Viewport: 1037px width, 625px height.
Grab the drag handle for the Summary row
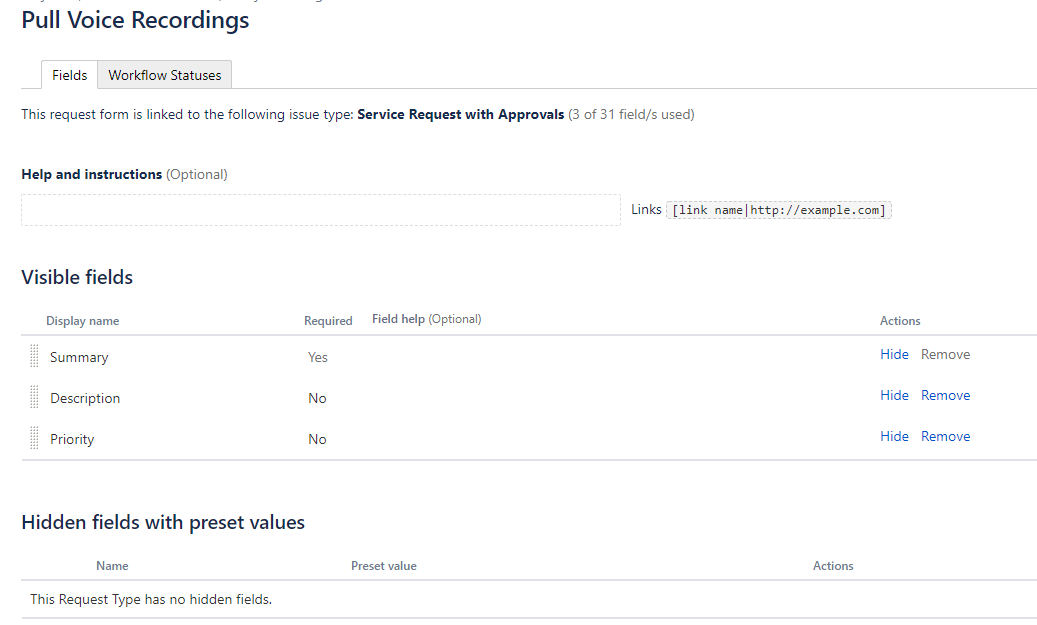coord(34,356)
